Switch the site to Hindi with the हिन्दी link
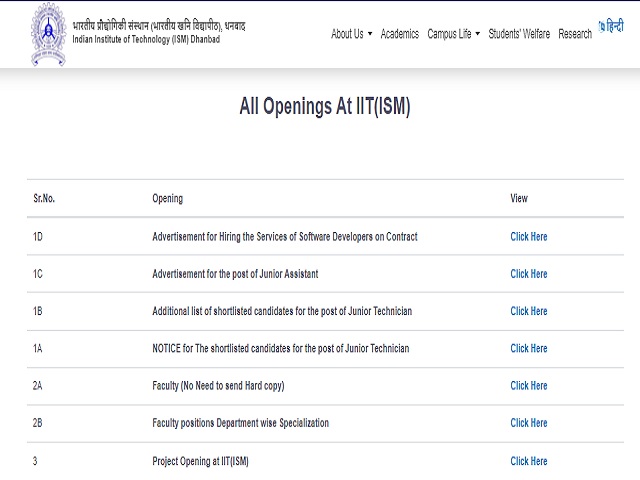Viewport: 640px width, 480px height. point(611,26)
